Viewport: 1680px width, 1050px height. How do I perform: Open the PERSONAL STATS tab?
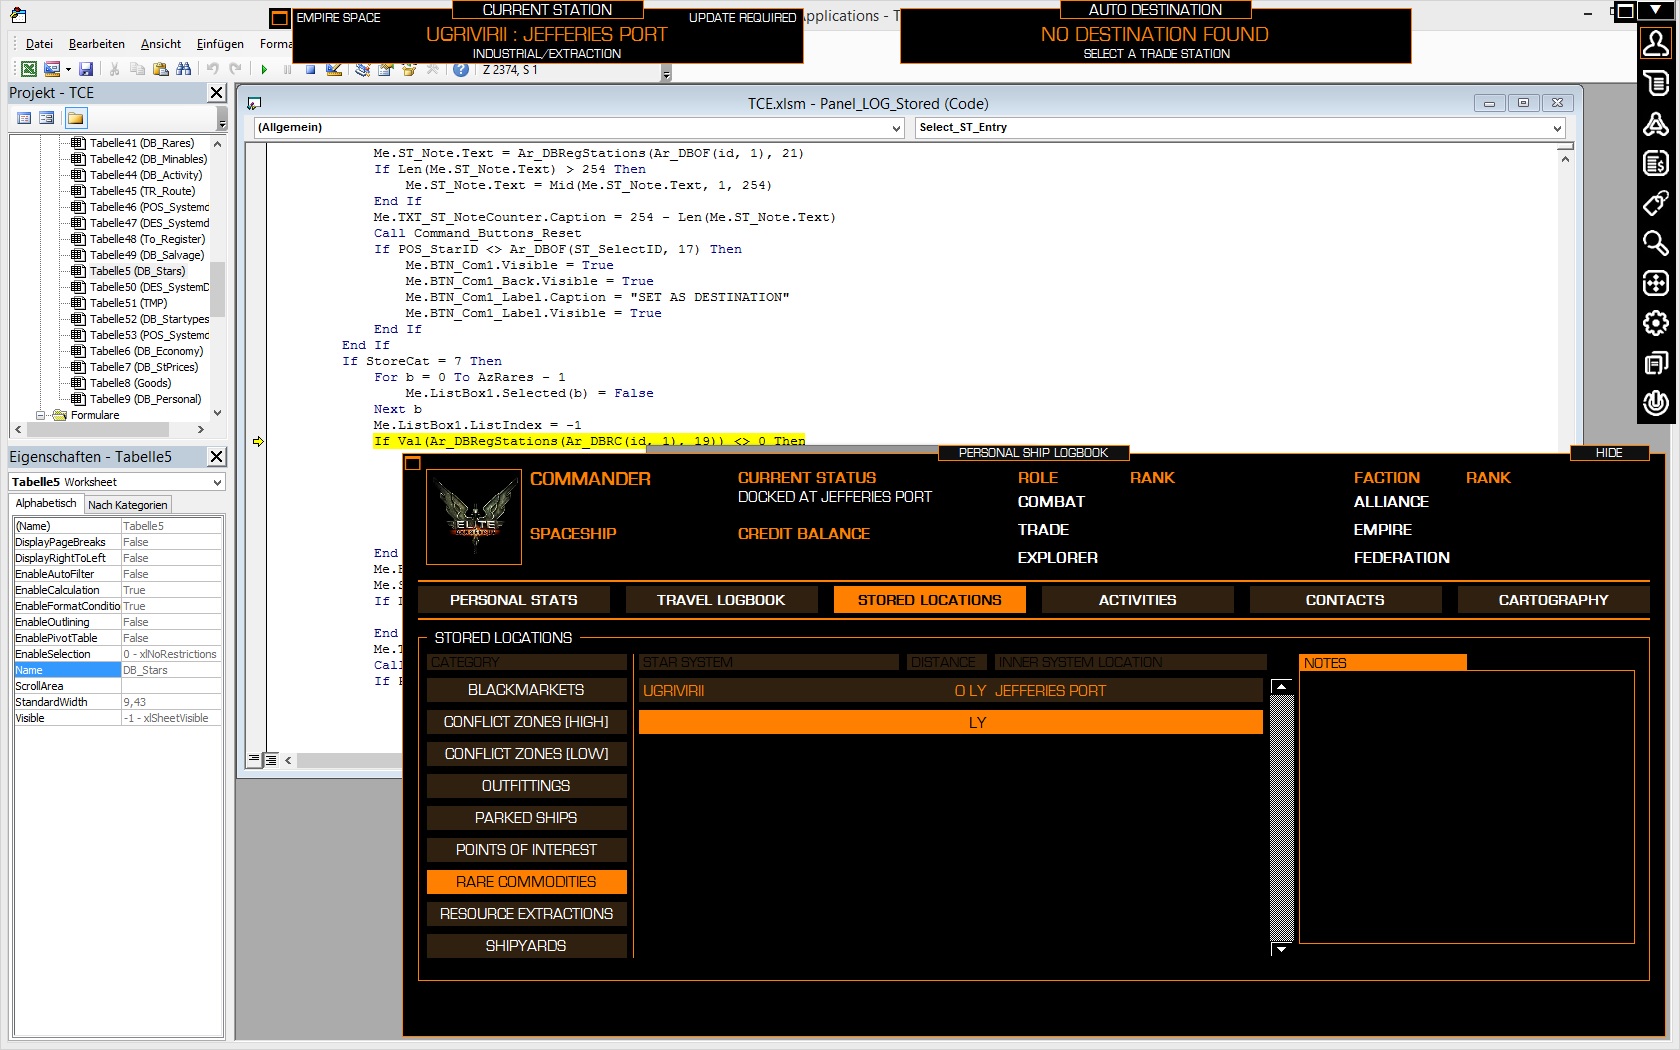pyautogui.click(x=514, y=600)
